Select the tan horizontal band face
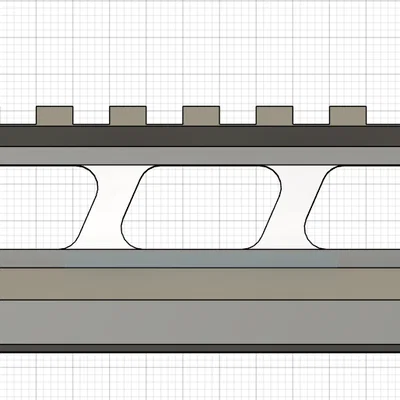The height and width of the screenshot is (400, 400). (x=200, y=284)
